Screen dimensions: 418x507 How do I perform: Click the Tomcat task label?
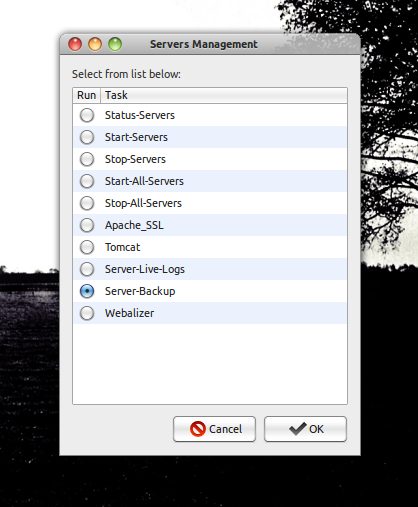point(123,247)
